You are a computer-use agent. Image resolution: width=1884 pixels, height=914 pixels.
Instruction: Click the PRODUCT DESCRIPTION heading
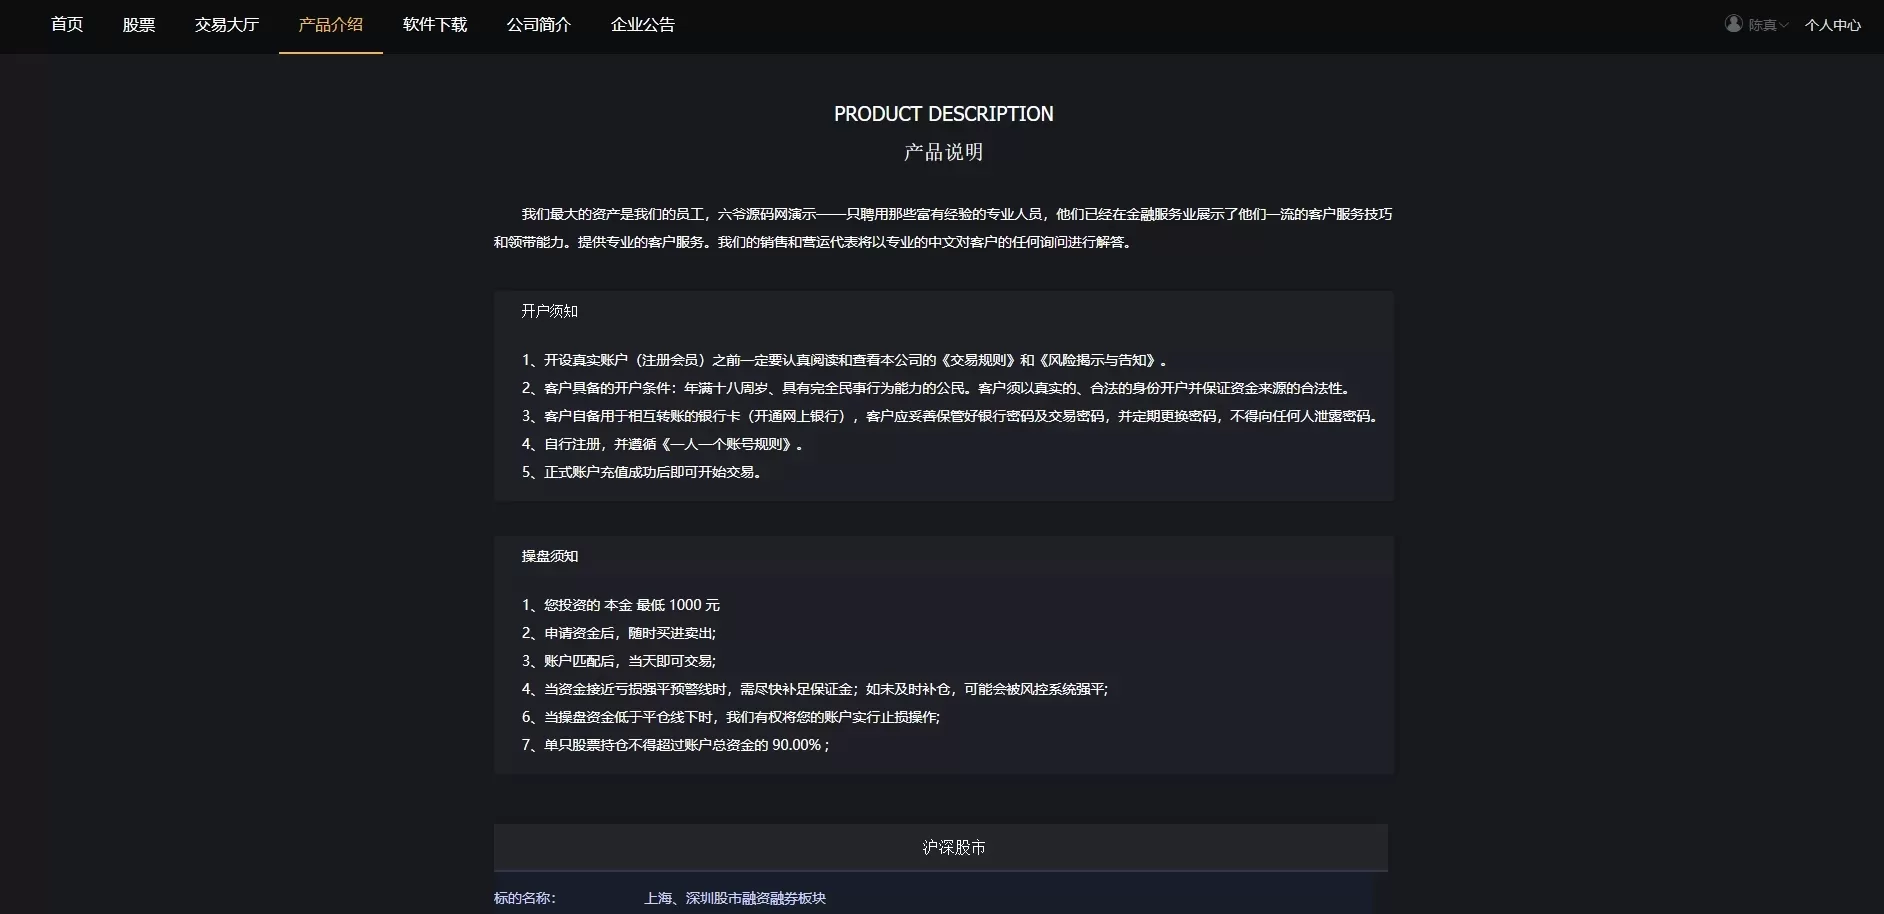[943, 114]
